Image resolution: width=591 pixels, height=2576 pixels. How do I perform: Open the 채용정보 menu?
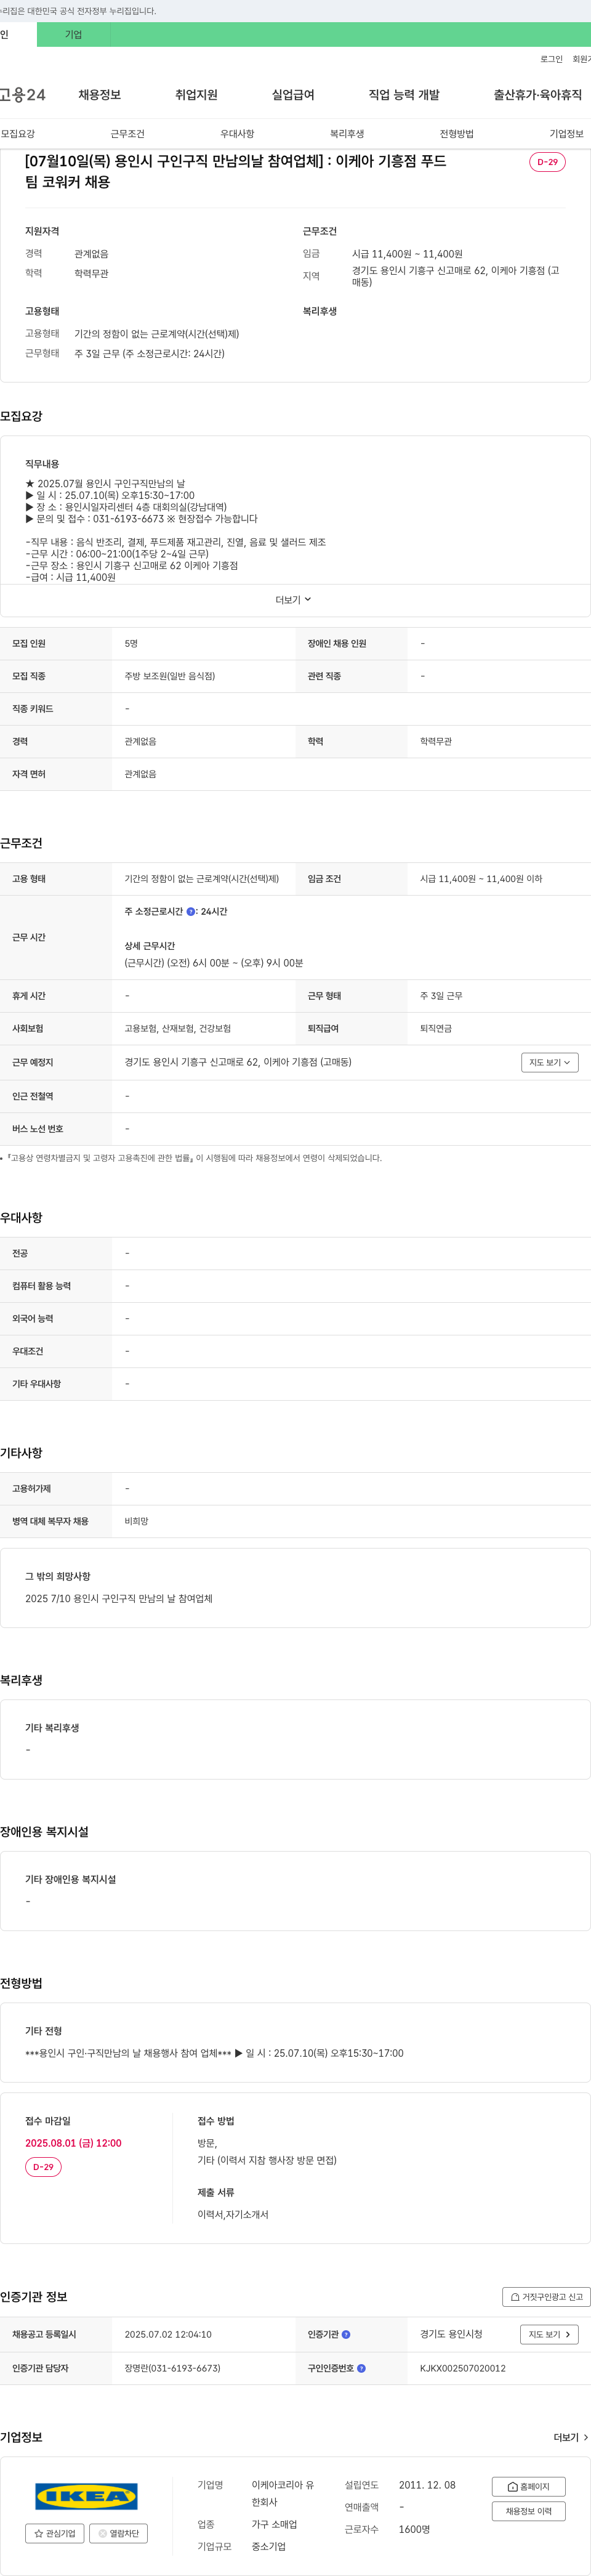100,95
